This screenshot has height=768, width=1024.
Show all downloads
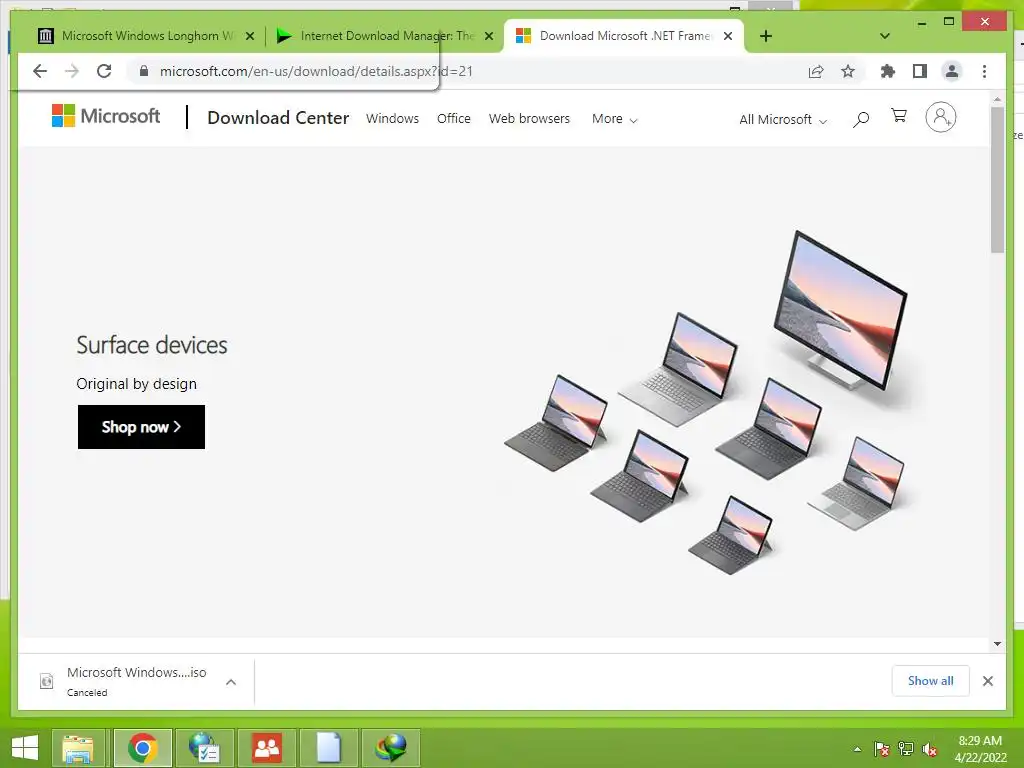click(931, 680)
